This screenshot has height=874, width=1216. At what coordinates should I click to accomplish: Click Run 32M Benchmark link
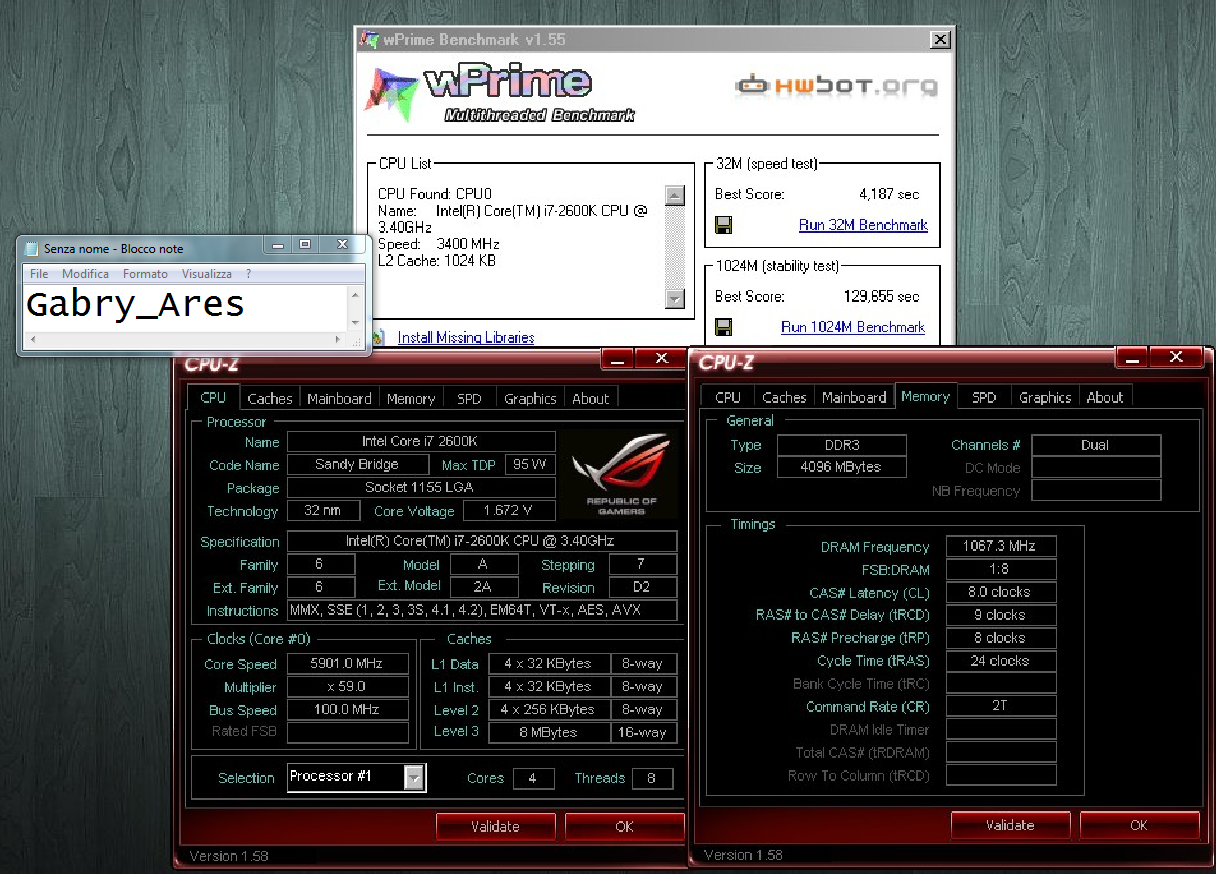point(863,225)
